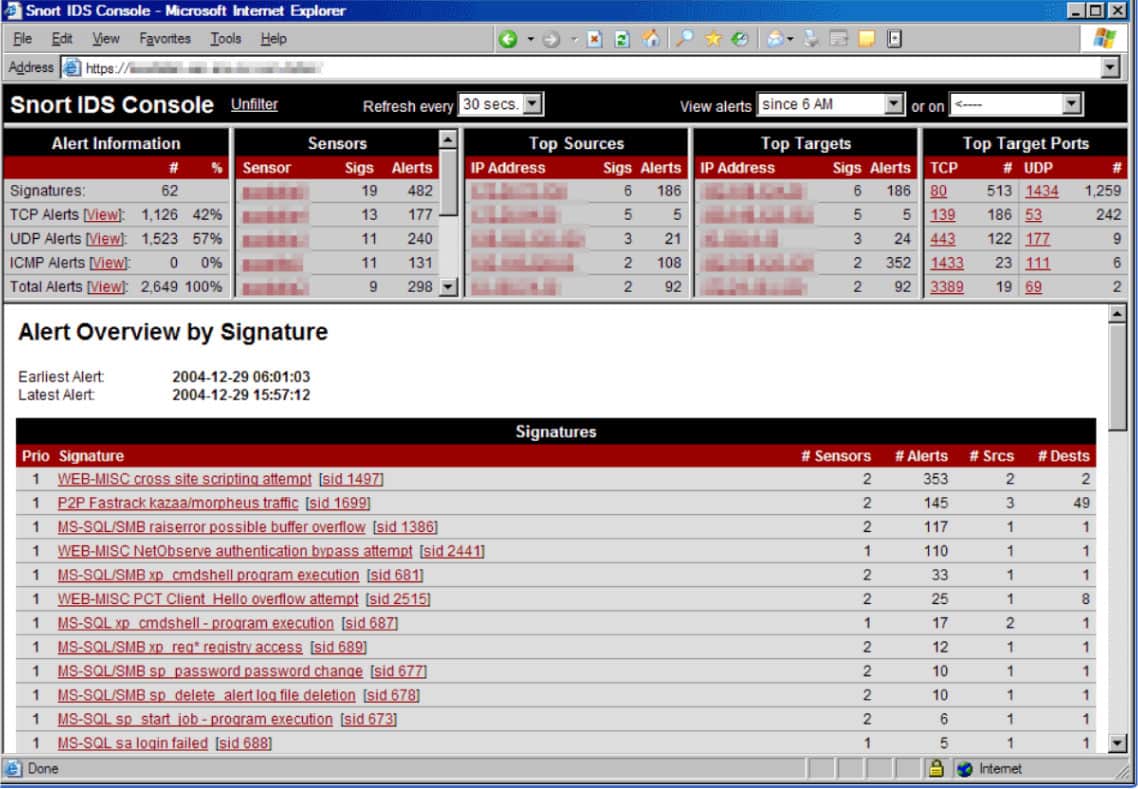Open the File menu
Image resolution: width=1138 pixels, height=789 pixels.
click(x=22, y=38)
